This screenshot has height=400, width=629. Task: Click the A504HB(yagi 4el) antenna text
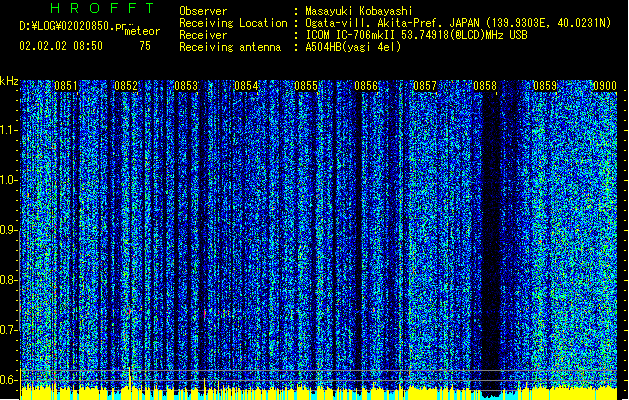pos(353,47)
